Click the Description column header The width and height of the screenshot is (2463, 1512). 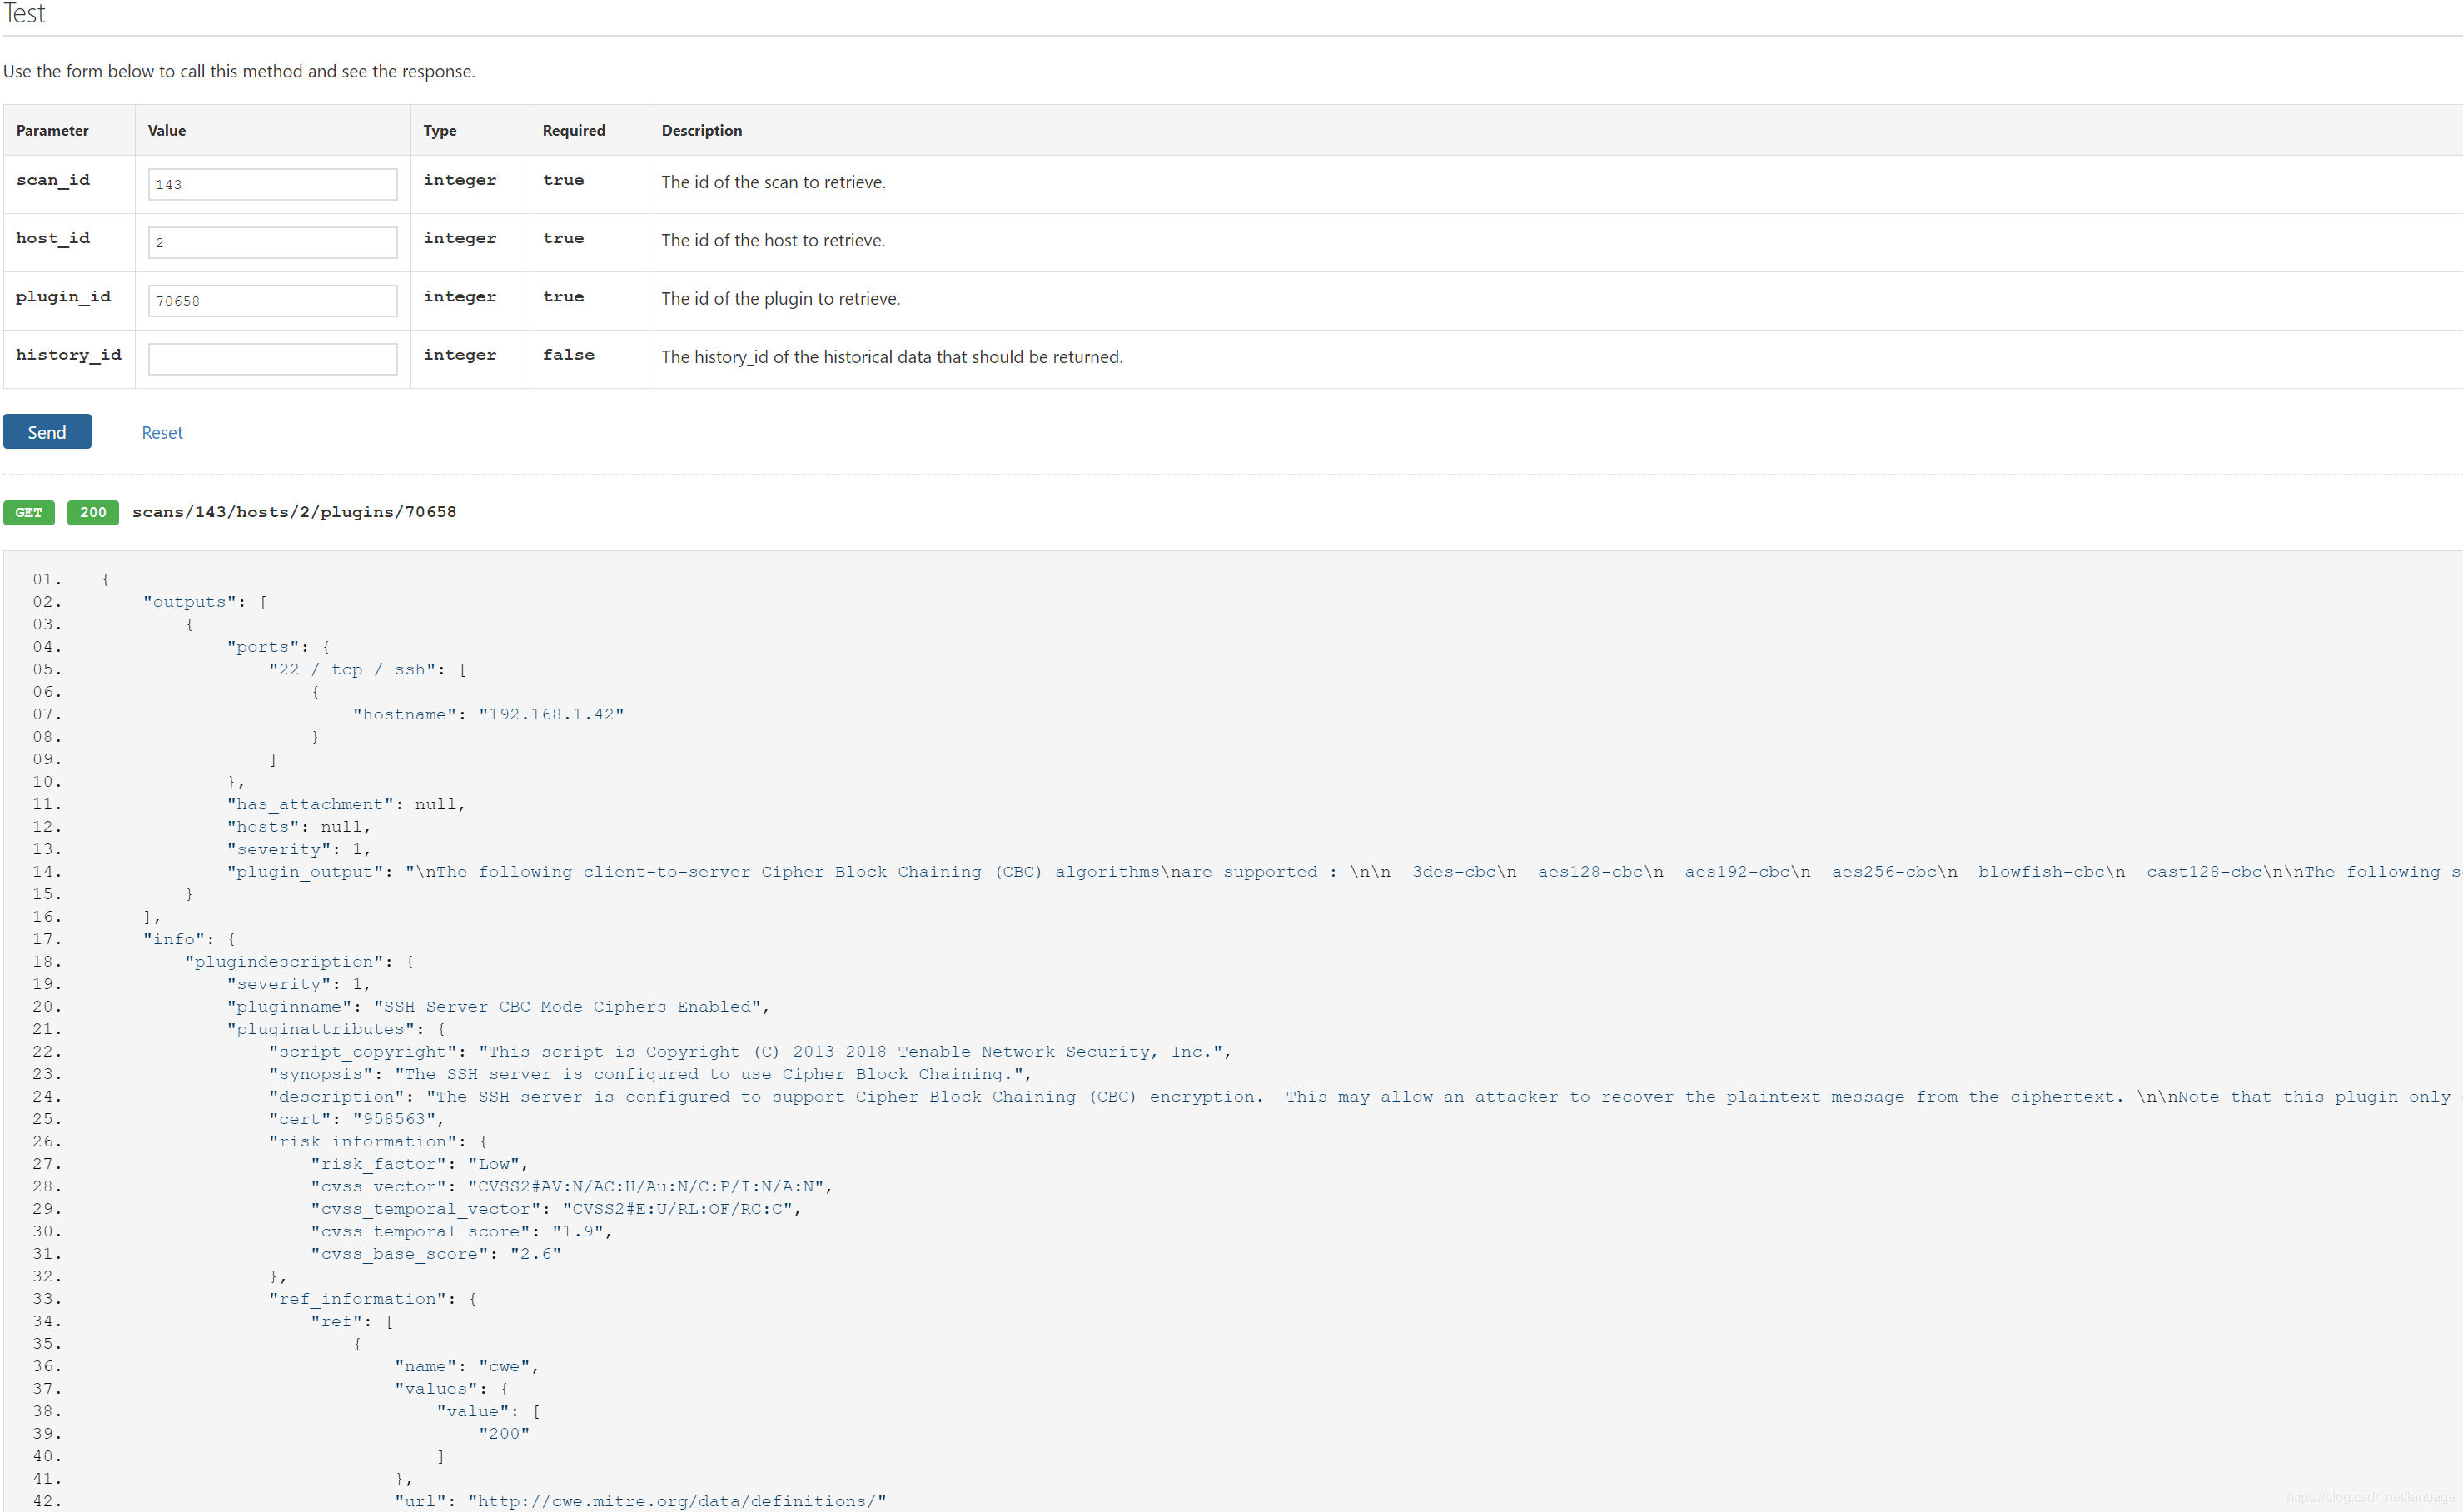click(701, 130)
